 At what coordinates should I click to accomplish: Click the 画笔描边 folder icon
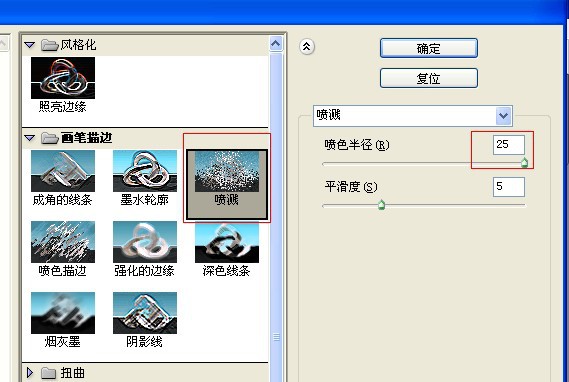tap(50, 138)
